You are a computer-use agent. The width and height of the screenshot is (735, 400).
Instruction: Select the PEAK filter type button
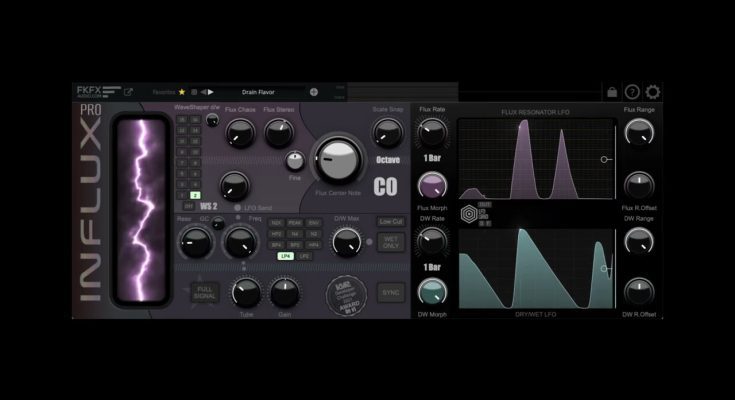click(295, 223)
